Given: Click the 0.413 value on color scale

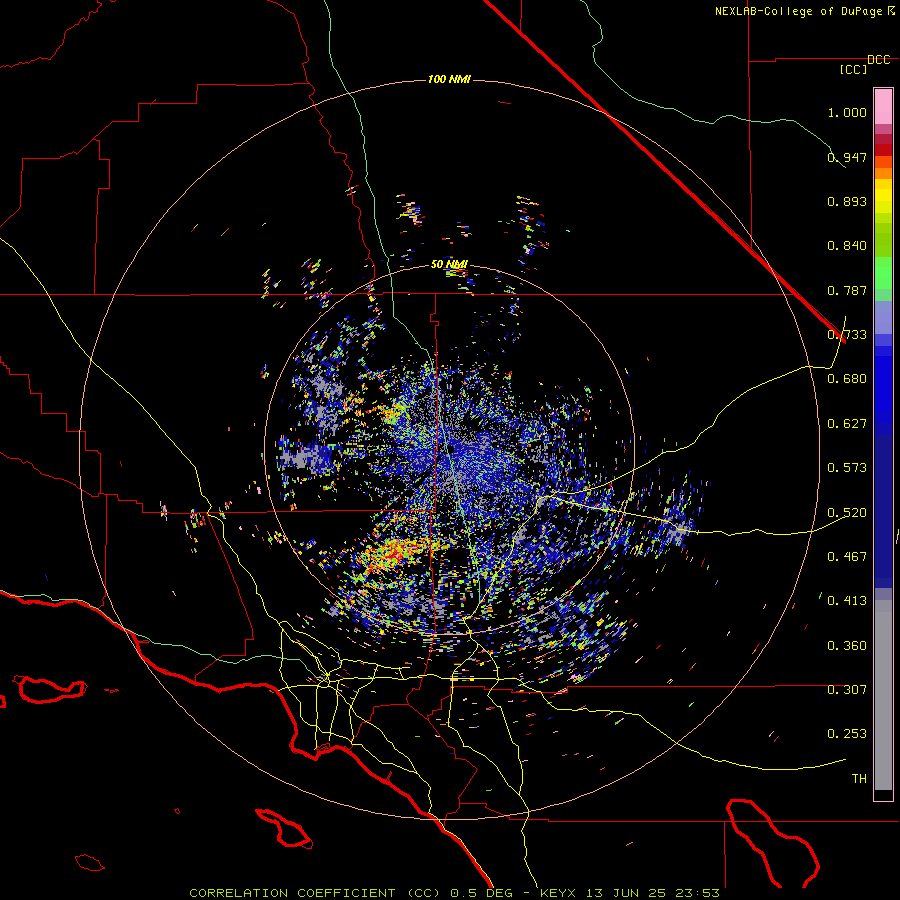Looking at the screenshot, I should pos(847,601).
